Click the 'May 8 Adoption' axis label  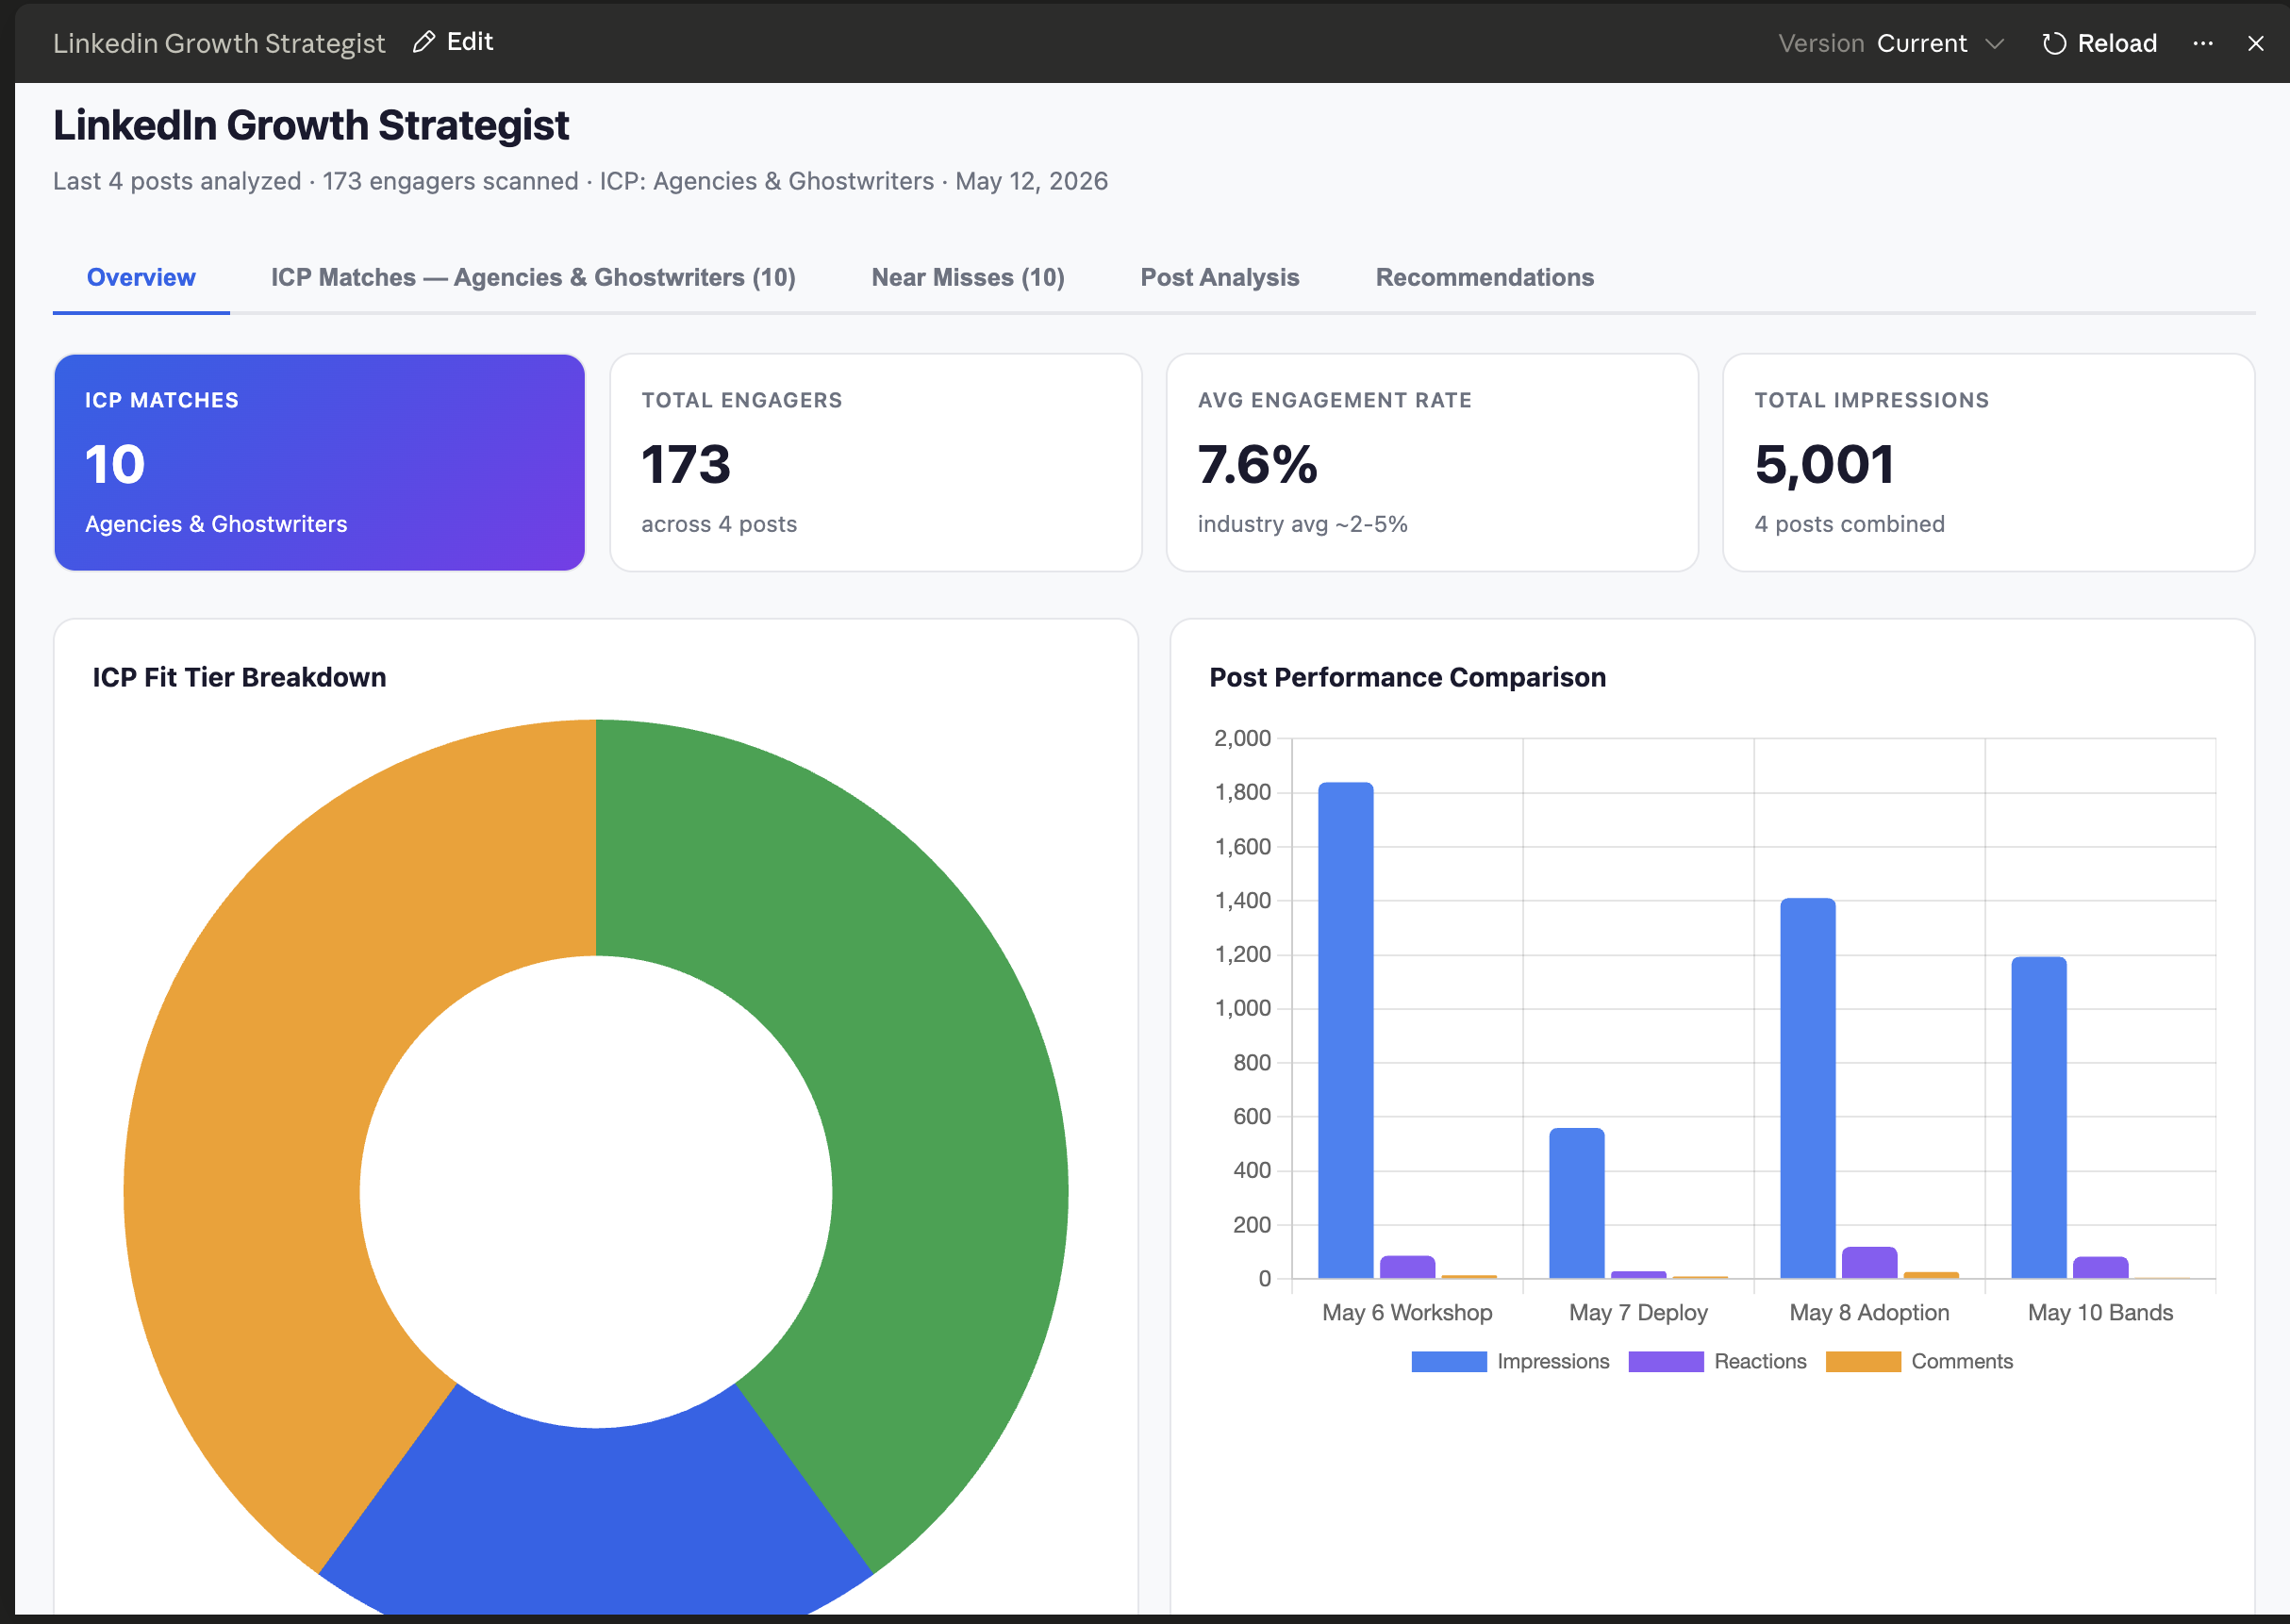pos(1869,1312)
